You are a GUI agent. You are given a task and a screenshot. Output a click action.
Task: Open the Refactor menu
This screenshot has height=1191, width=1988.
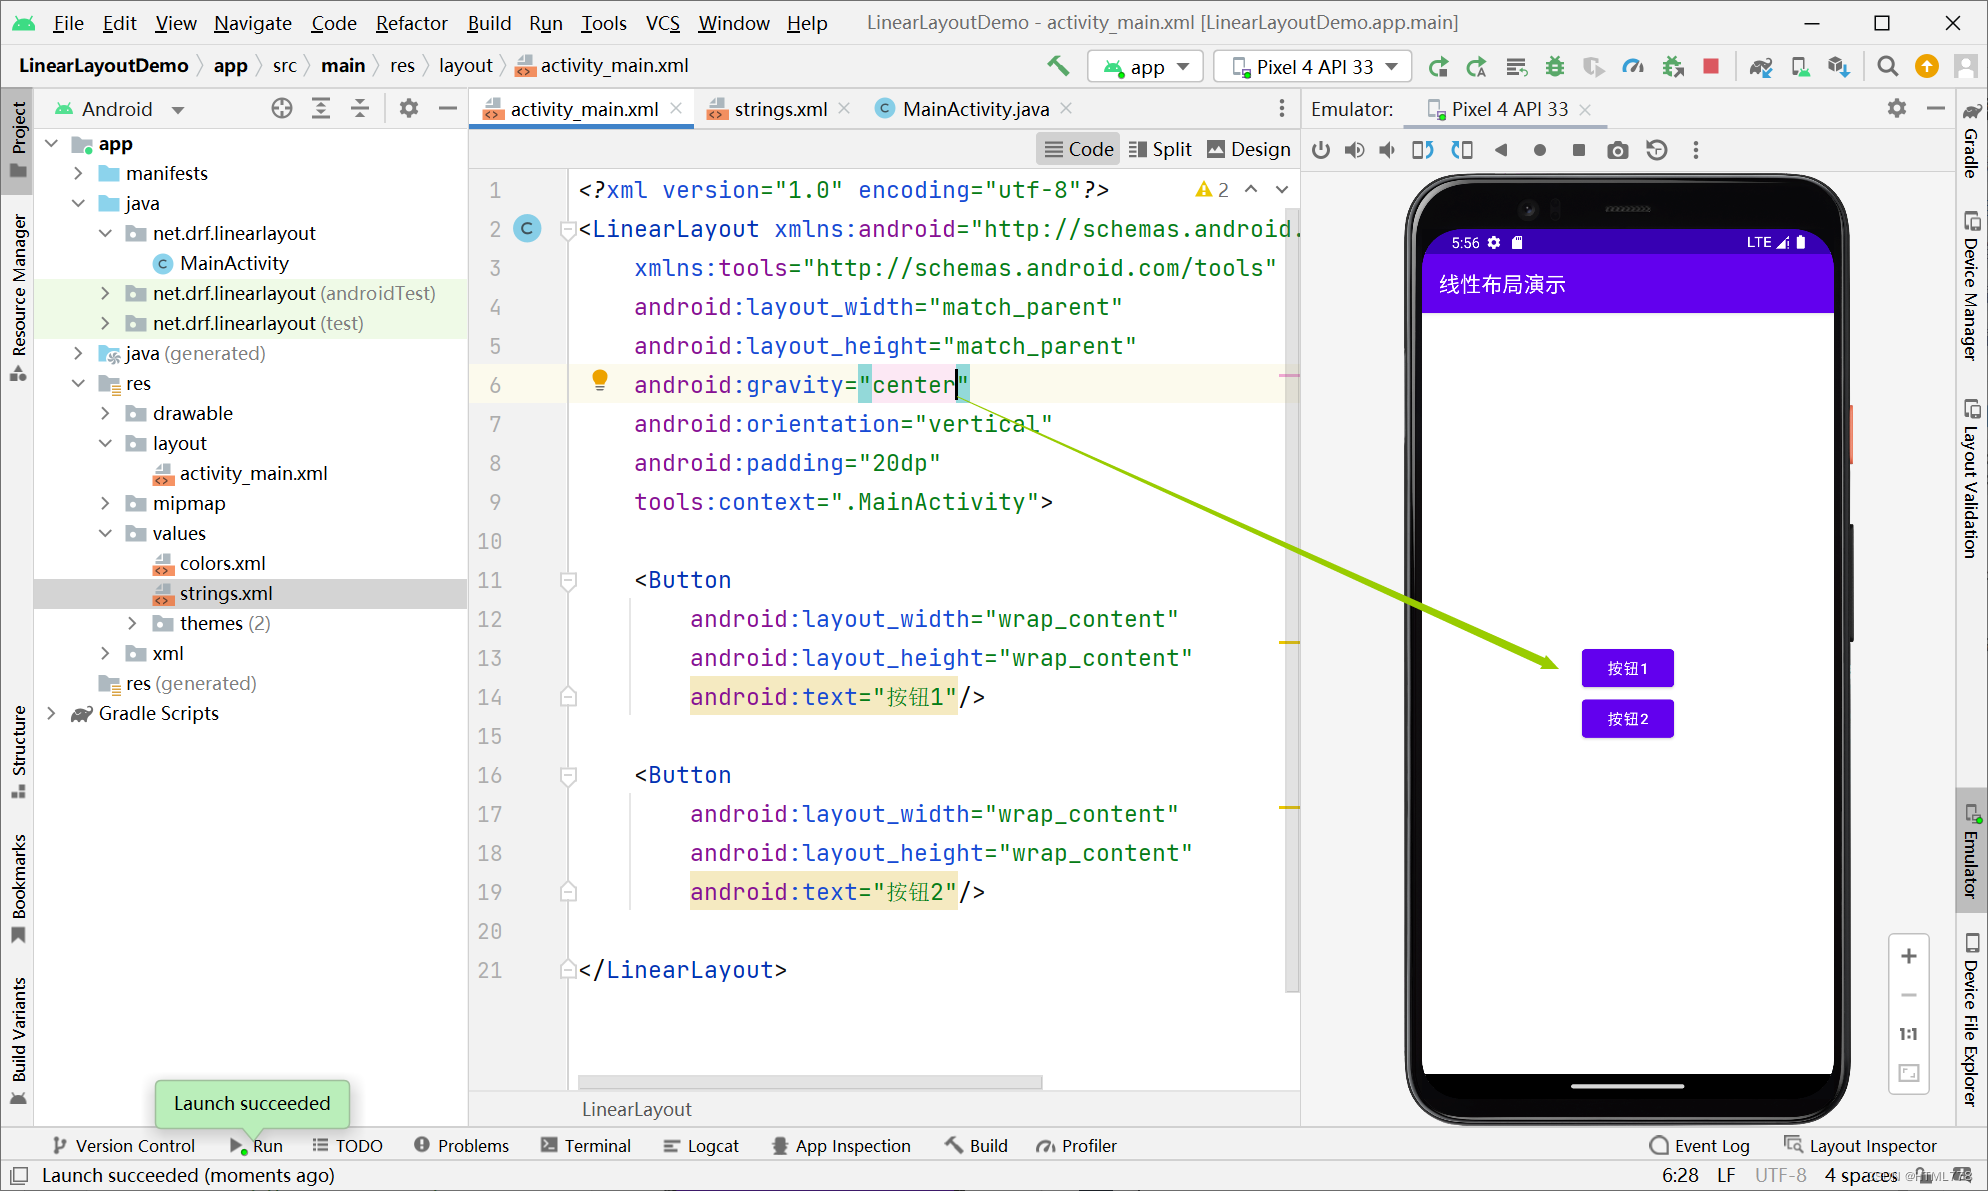tap(411, 23)
